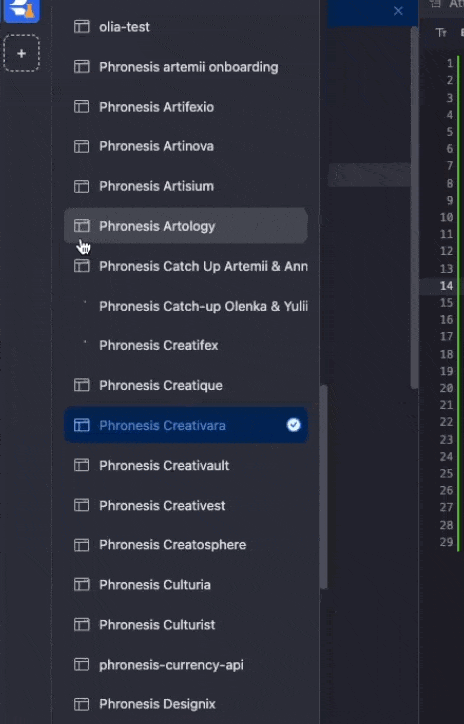Open Phronesis Catch-up Olenka & Yulii

click(x=186, y=306)
